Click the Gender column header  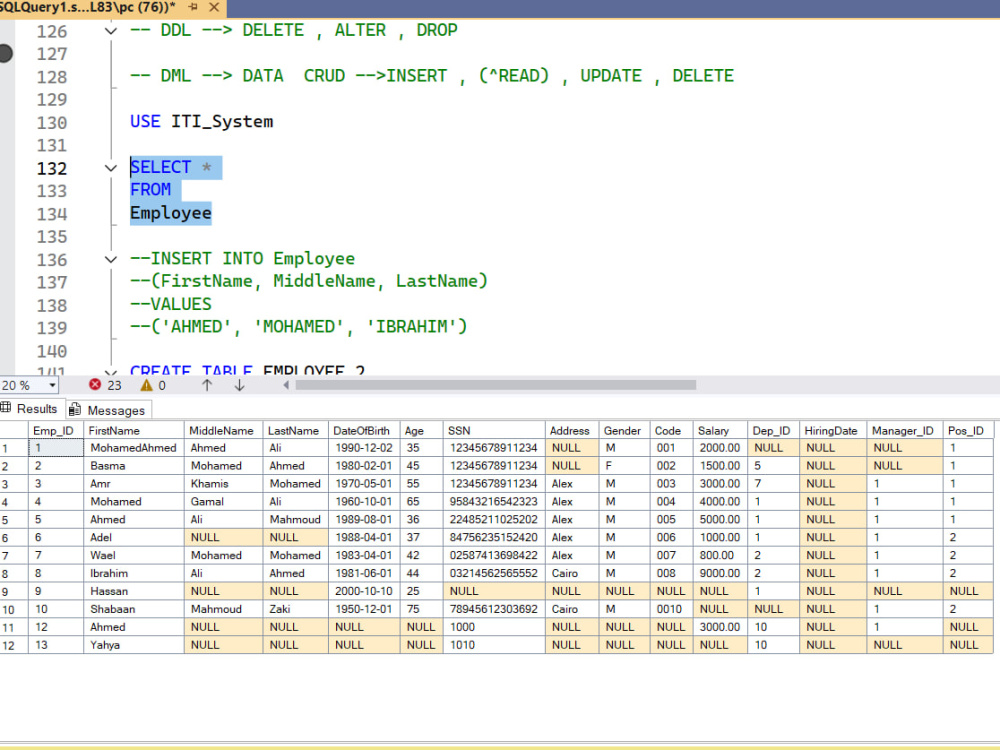(624, 430)
